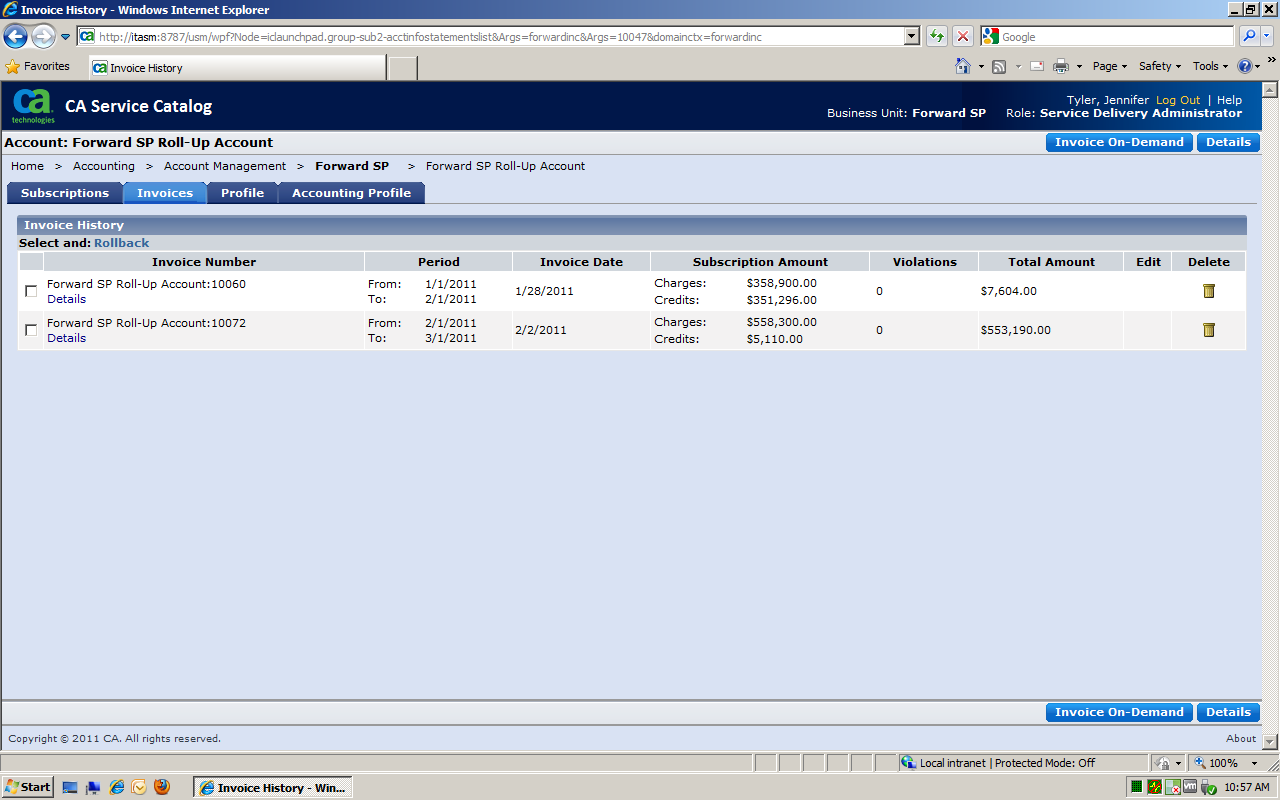Expand the Home button dropdown arrow

(981, 67)
